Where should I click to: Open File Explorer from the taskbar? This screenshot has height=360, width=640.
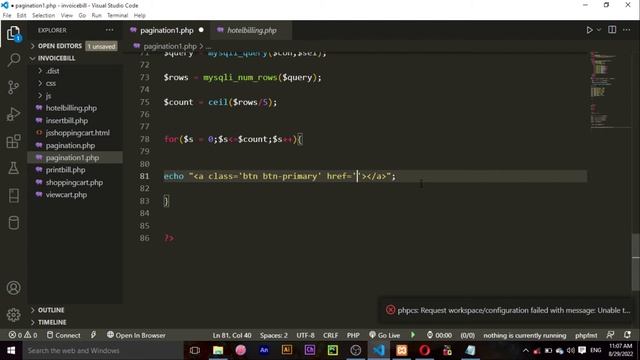[x=218, y=350]
